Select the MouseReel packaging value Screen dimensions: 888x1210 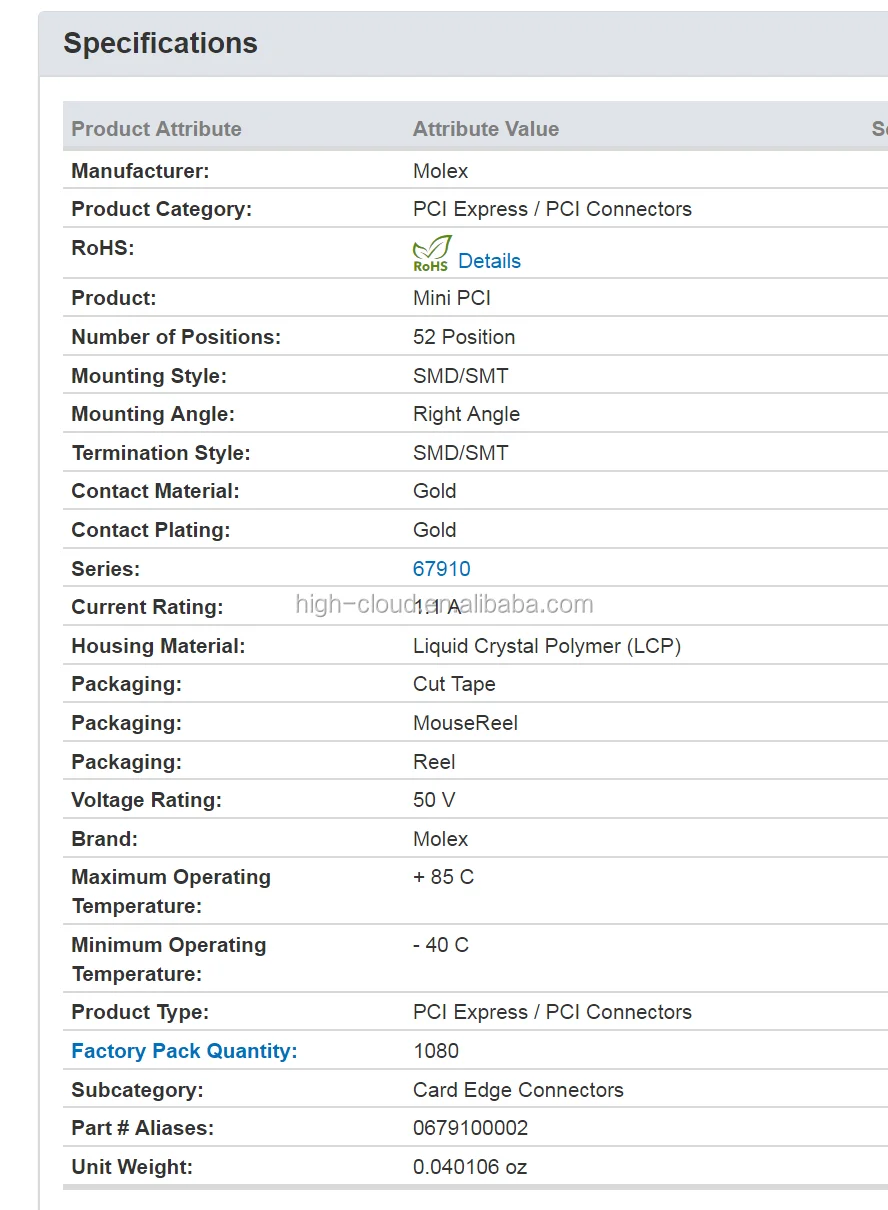[x=465, y=723]
